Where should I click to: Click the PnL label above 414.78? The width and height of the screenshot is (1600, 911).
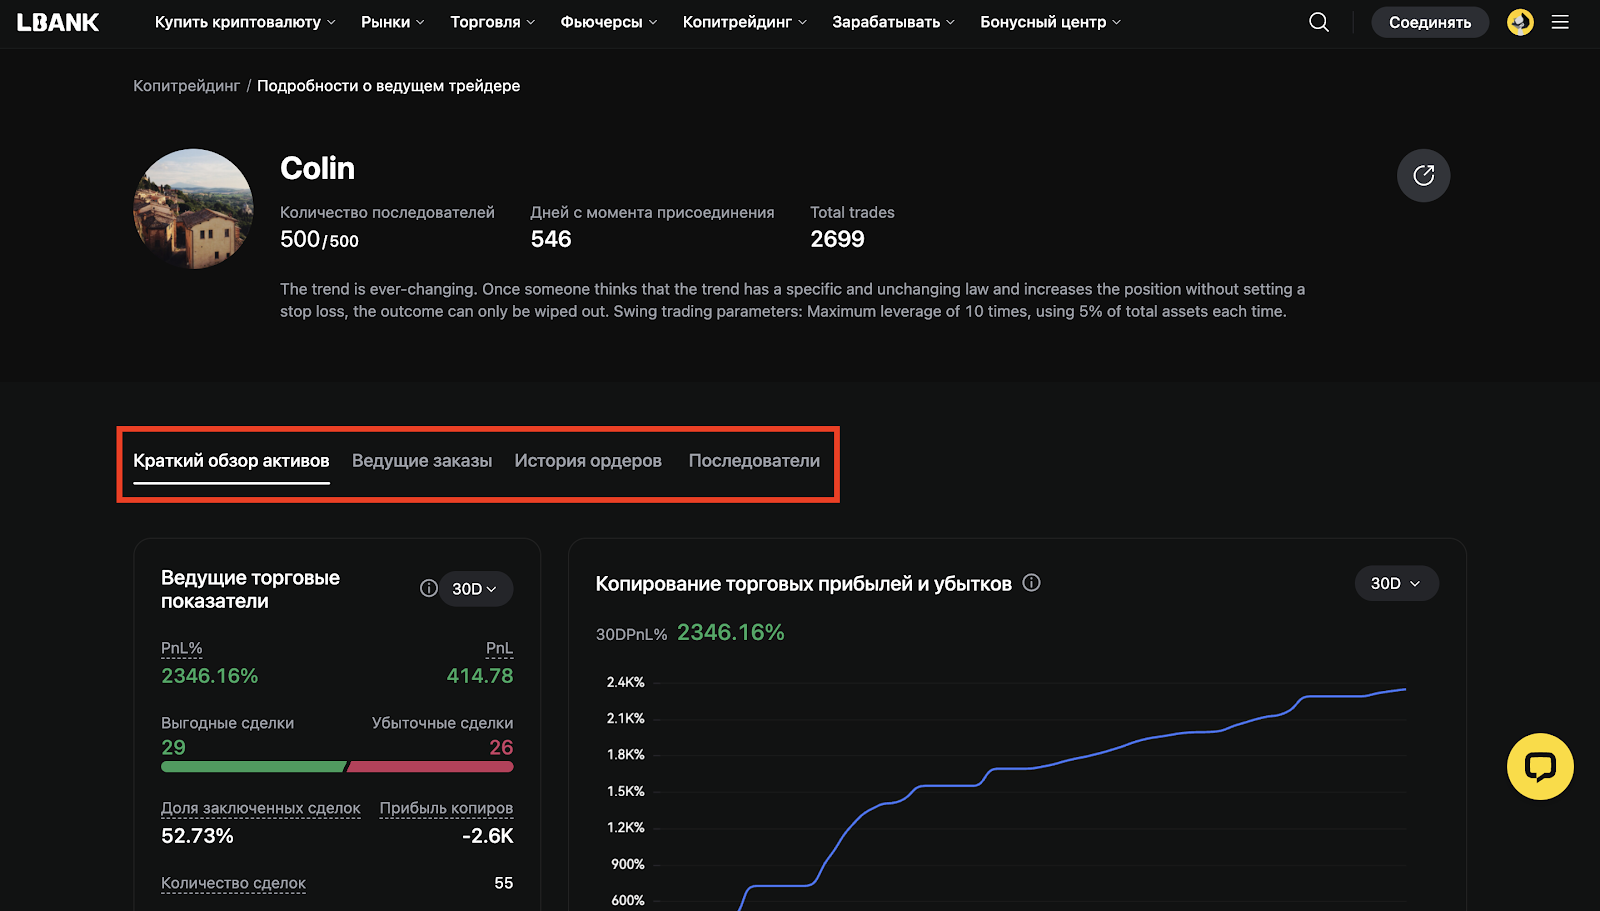coord(499,648)
